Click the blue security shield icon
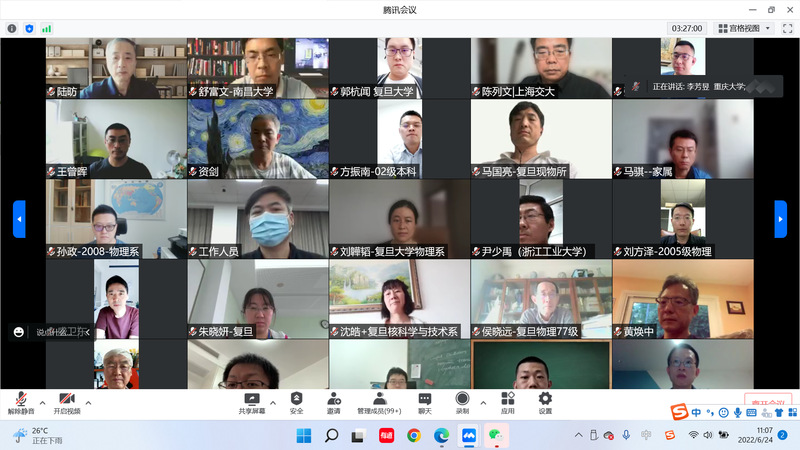Viewport: 800px width, 450px height. pyautogui.click(x=29, y=29)
